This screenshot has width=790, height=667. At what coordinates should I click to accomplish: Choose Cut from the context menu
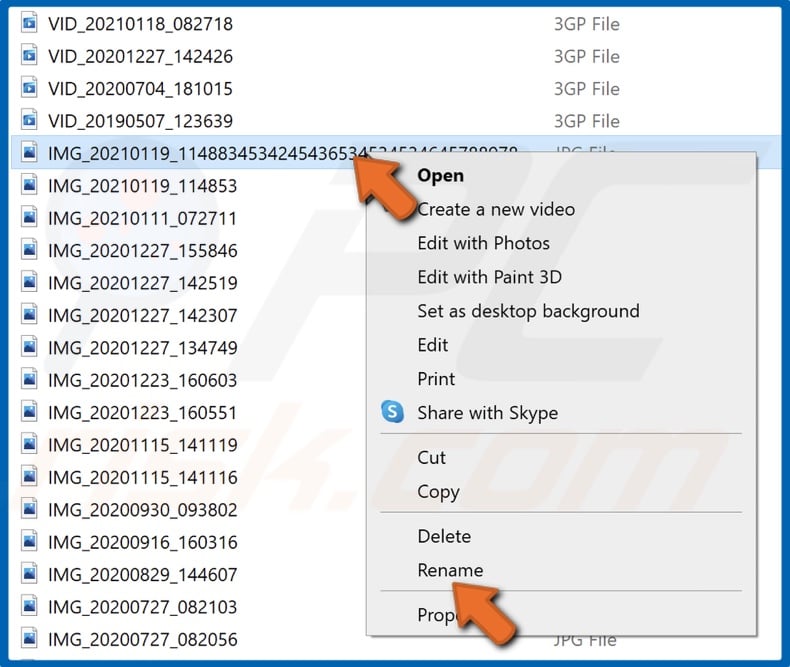coord(431,457)
